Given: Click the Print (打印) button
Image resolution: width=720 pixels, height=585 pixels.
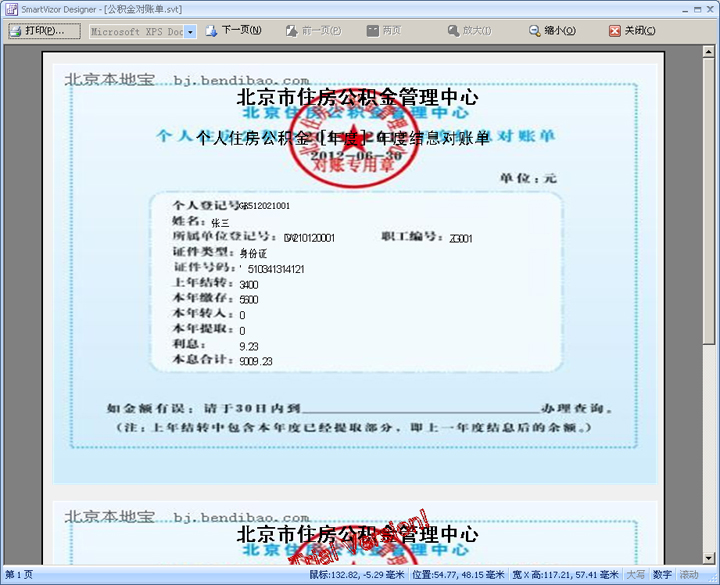Looking at the screenshot, I should (x=44, y=31).
